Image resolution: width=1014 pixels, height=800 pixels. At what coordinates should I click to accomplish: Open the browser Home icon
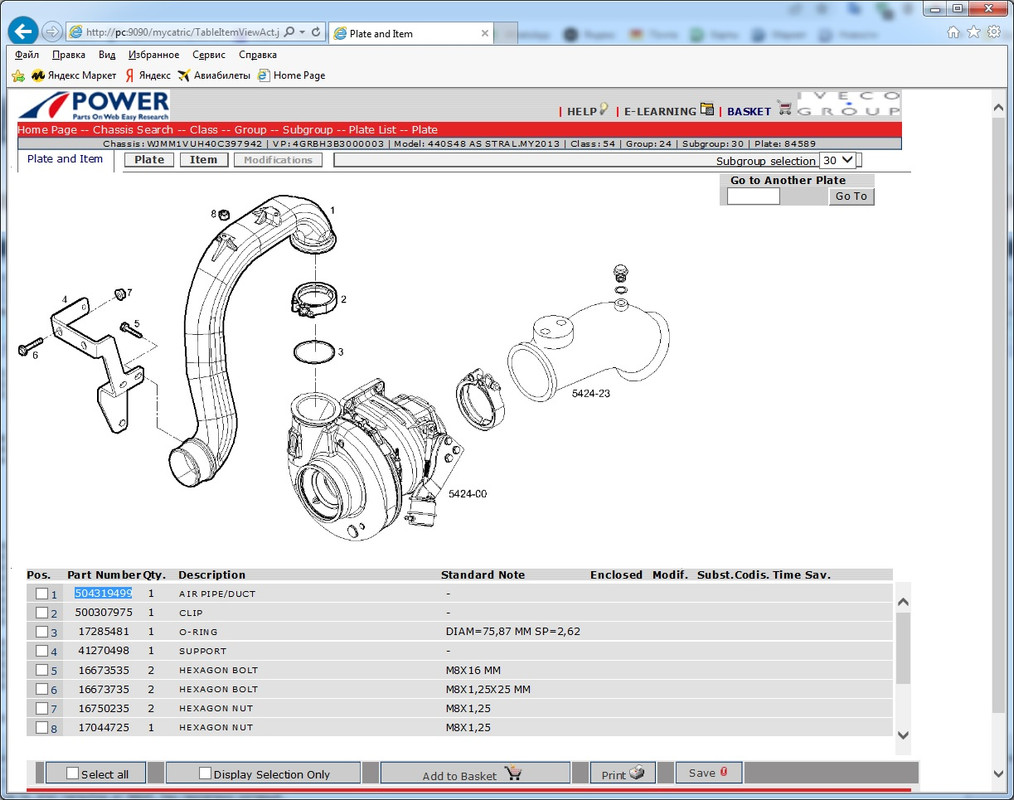[x=953, y=32]
